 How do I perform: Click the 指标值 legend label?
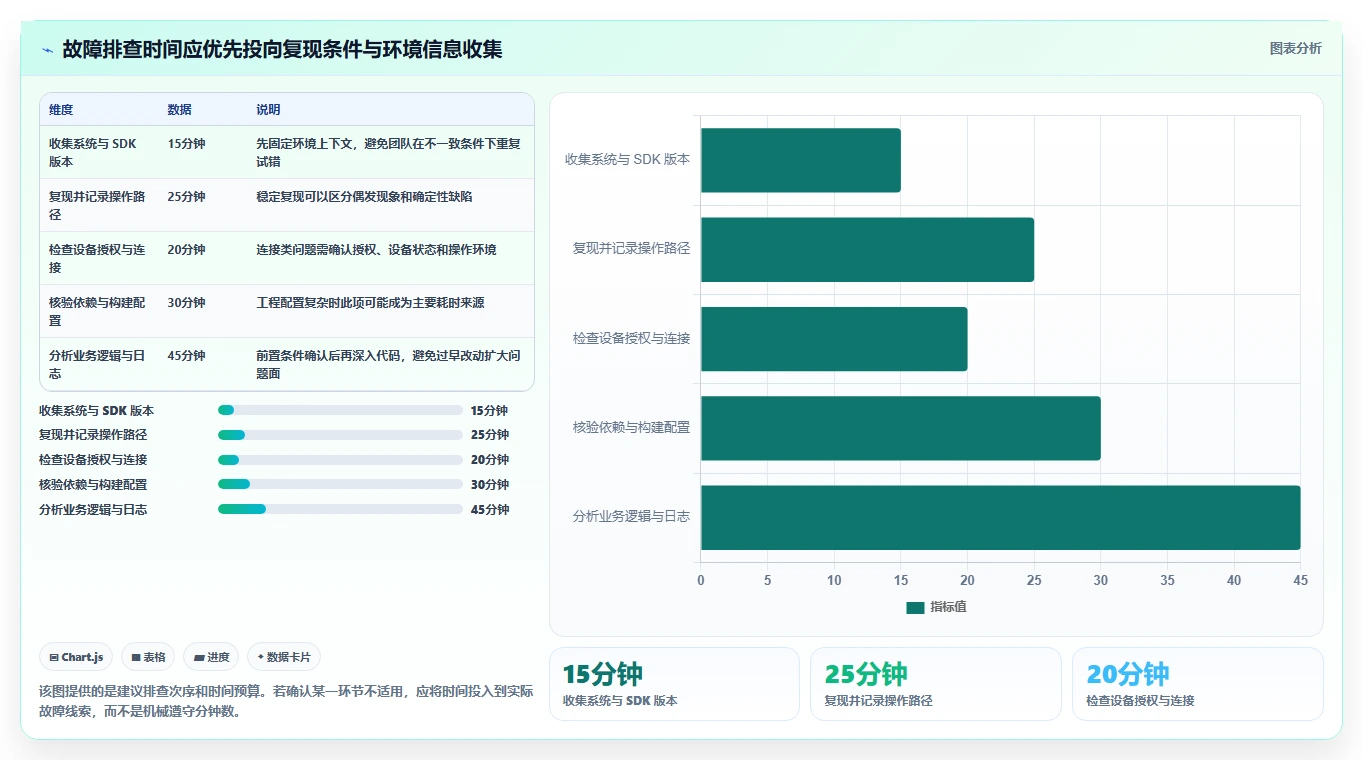tap(948, 607)
